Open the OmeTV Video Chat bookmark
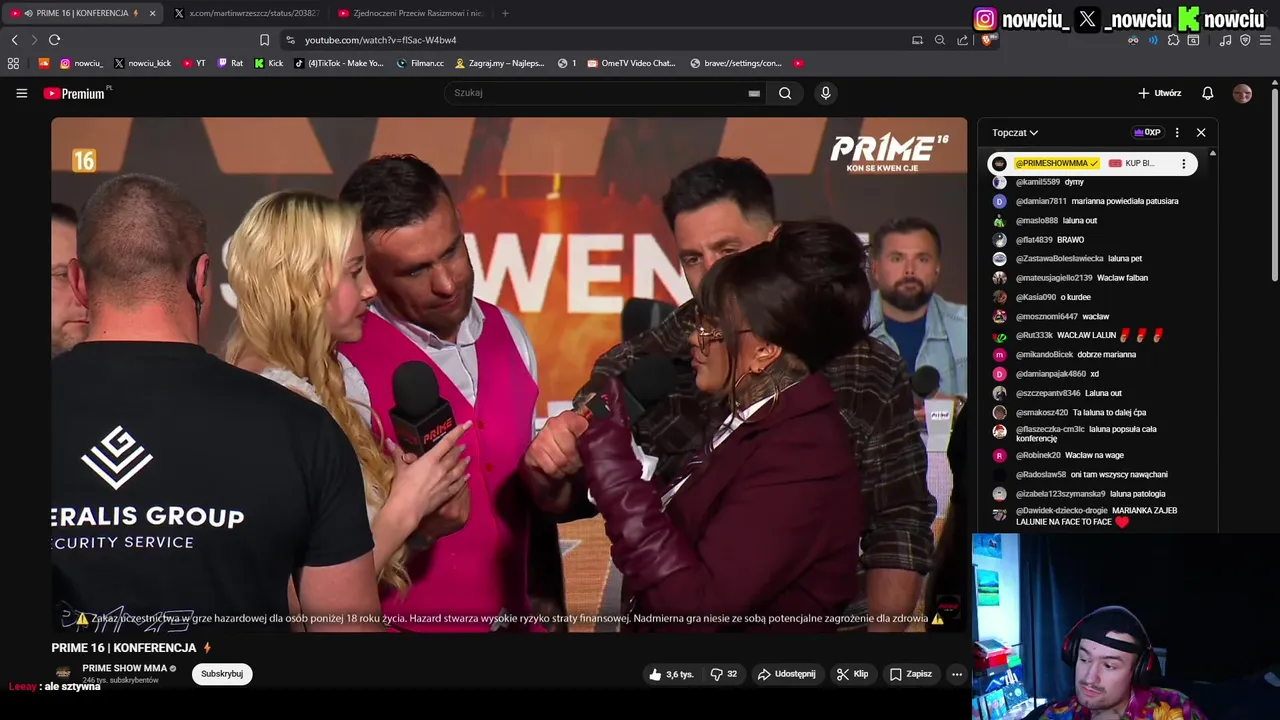The image size is (1280, 720). coord(632,63)
